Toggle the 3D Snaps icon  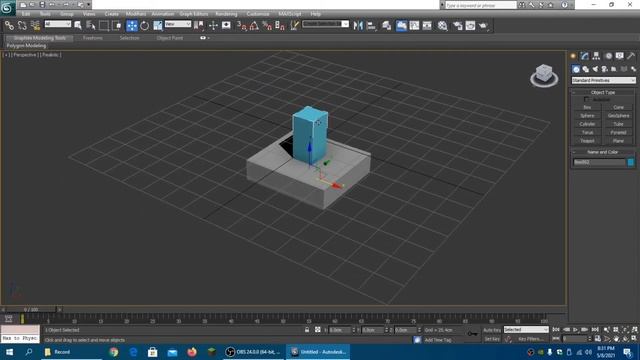pyautogui.click(x=242, y=26)
